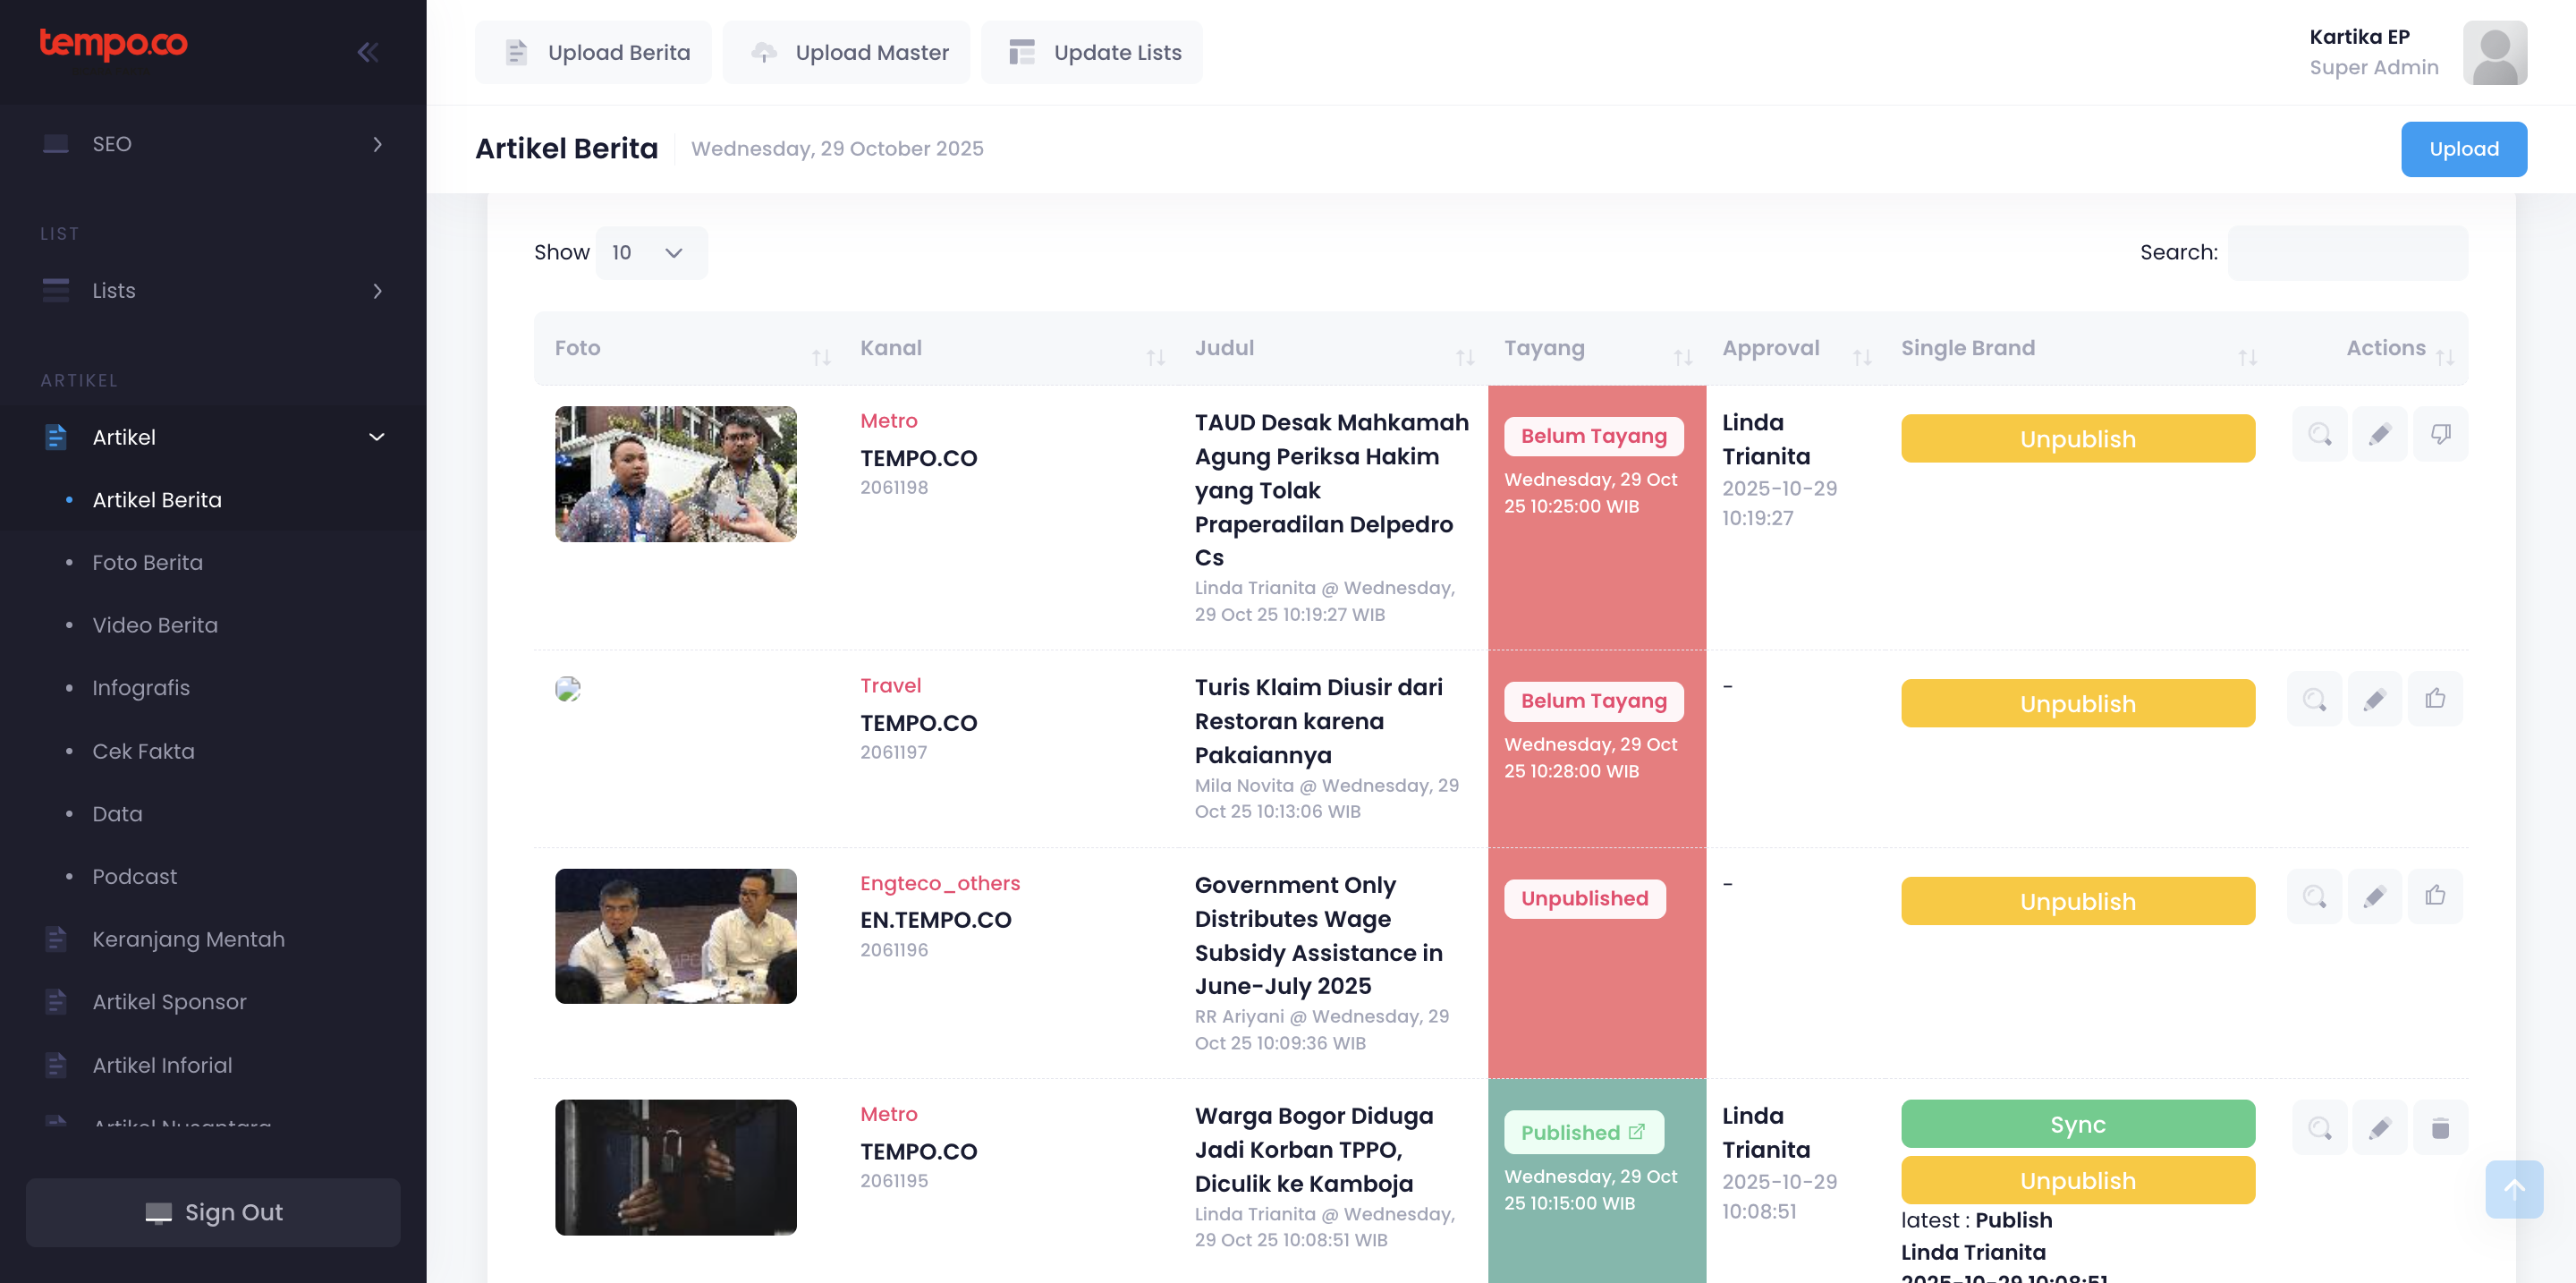
Task: Collapse the sidebar with double-chevron icon
Action: 367,52
